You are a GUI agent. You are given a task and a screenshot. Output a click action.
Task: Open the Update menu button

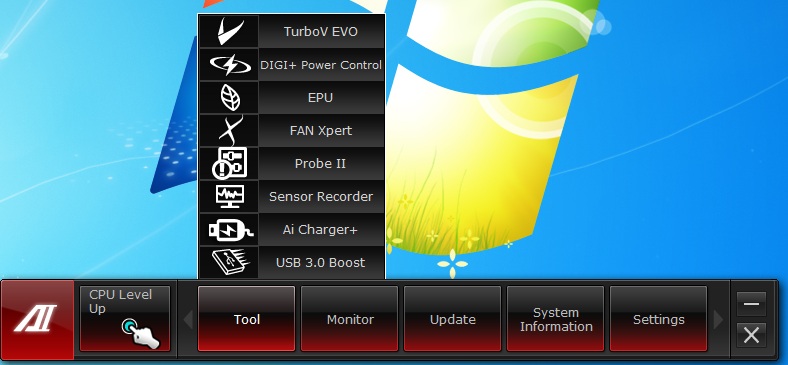[452, 319]
